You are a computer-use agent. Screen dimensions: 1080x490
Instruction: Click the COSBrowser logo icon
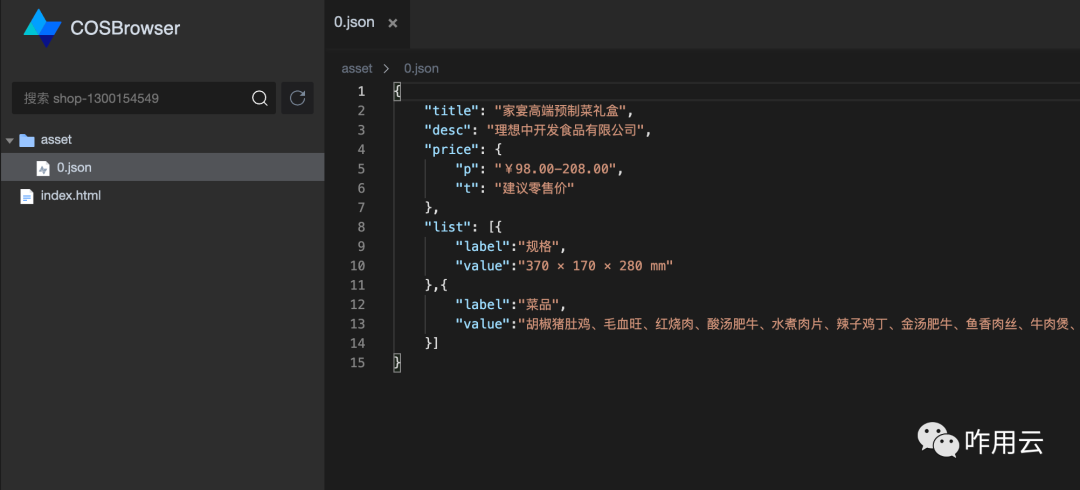point(43,28)
